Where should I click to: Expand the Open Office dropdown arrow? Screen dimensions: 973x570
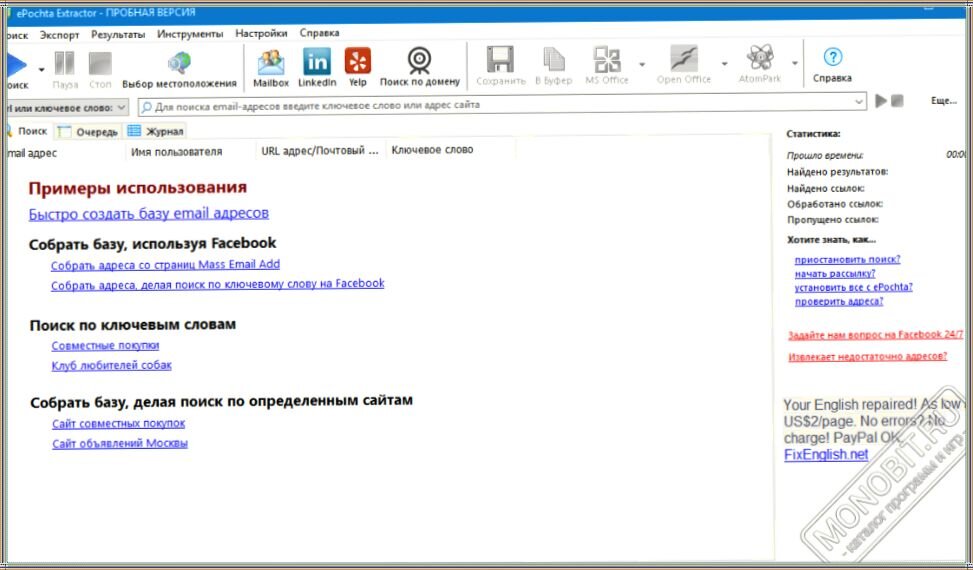[x=724, y=64]
